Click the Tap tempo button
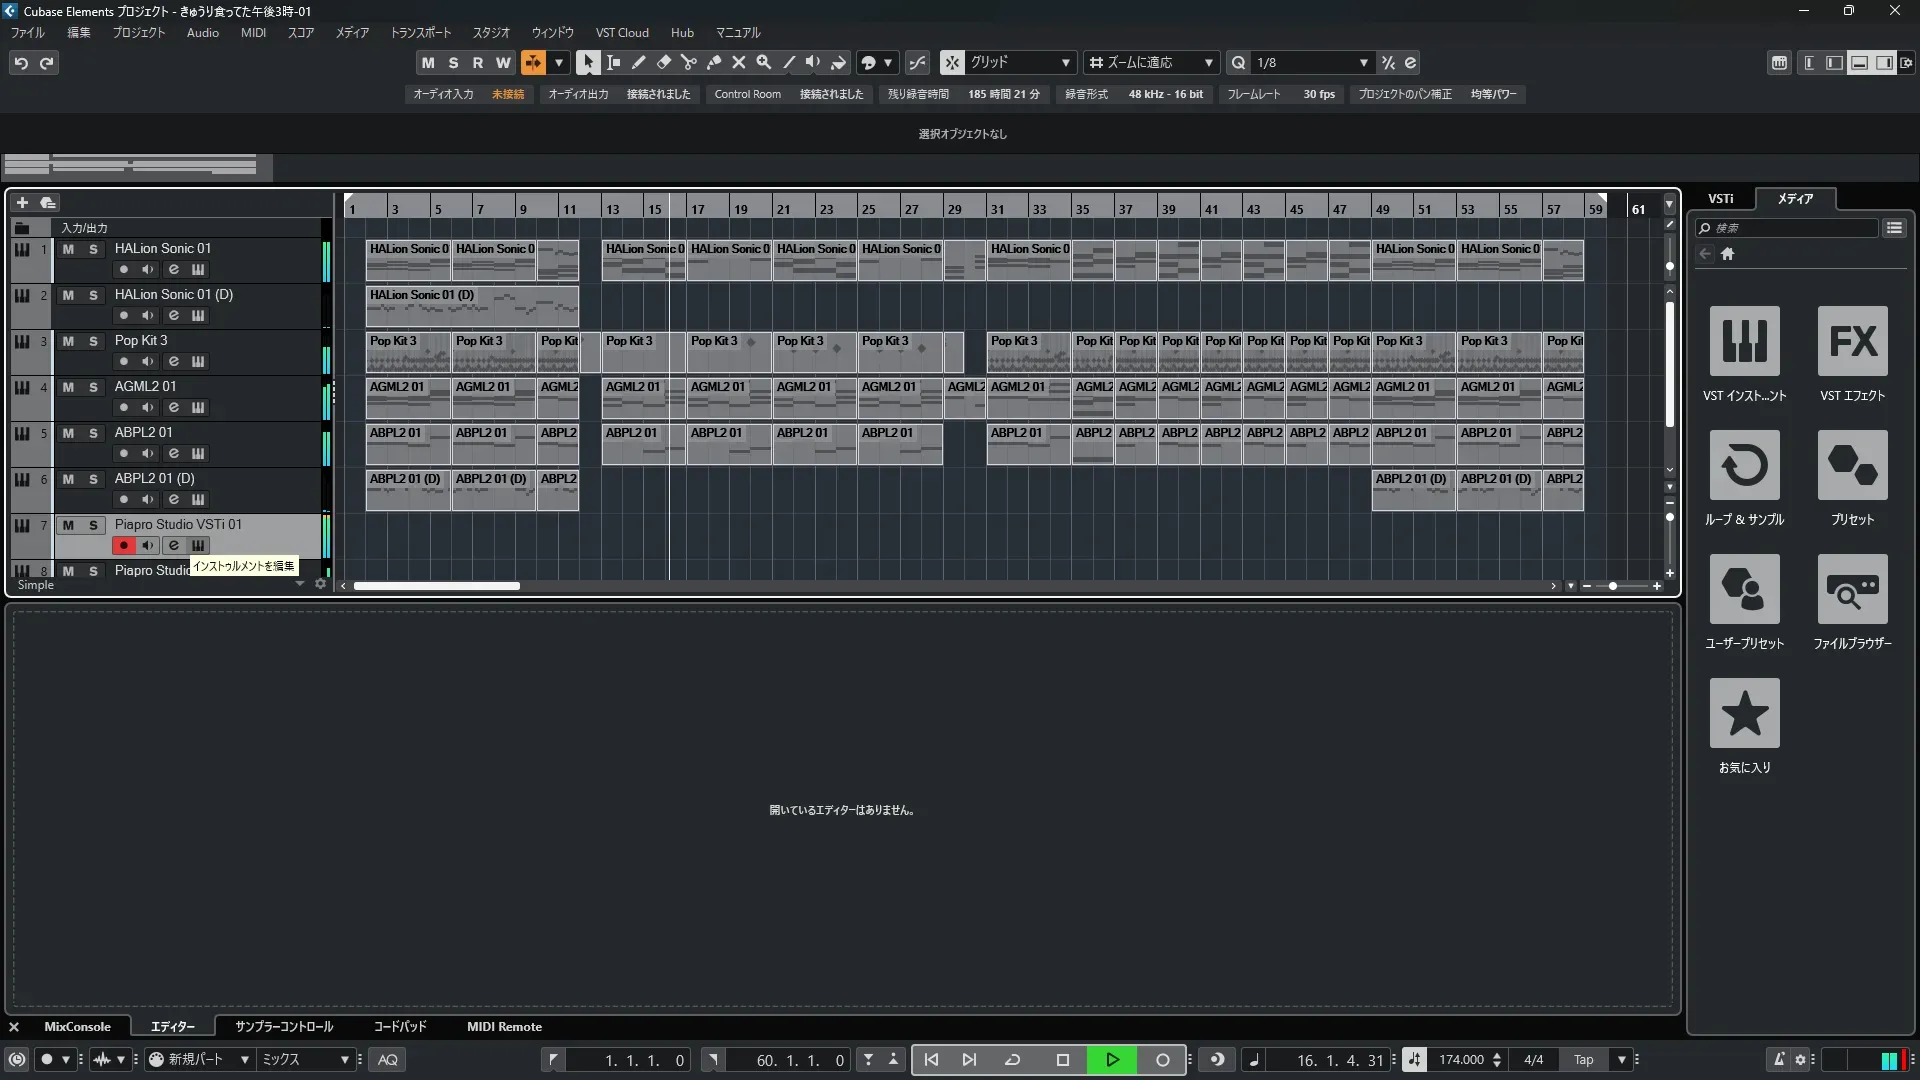 pos(1583,1059)
